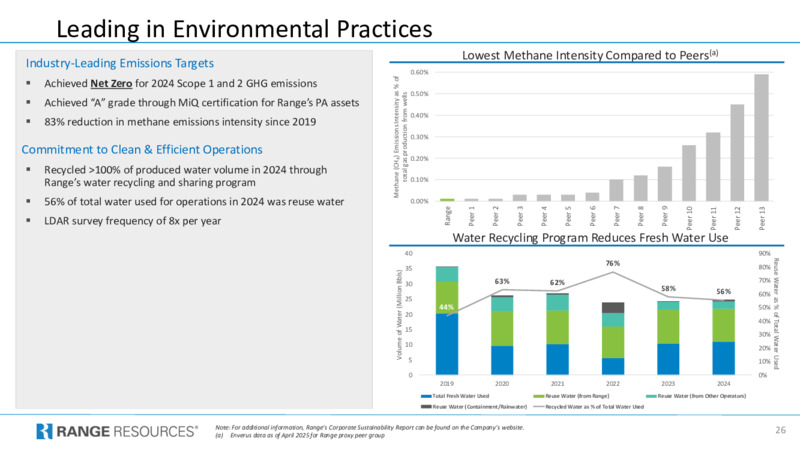The image size is (800, 450).
Task: Click the 2019 stacked water bar
Action: coord(447,320)
